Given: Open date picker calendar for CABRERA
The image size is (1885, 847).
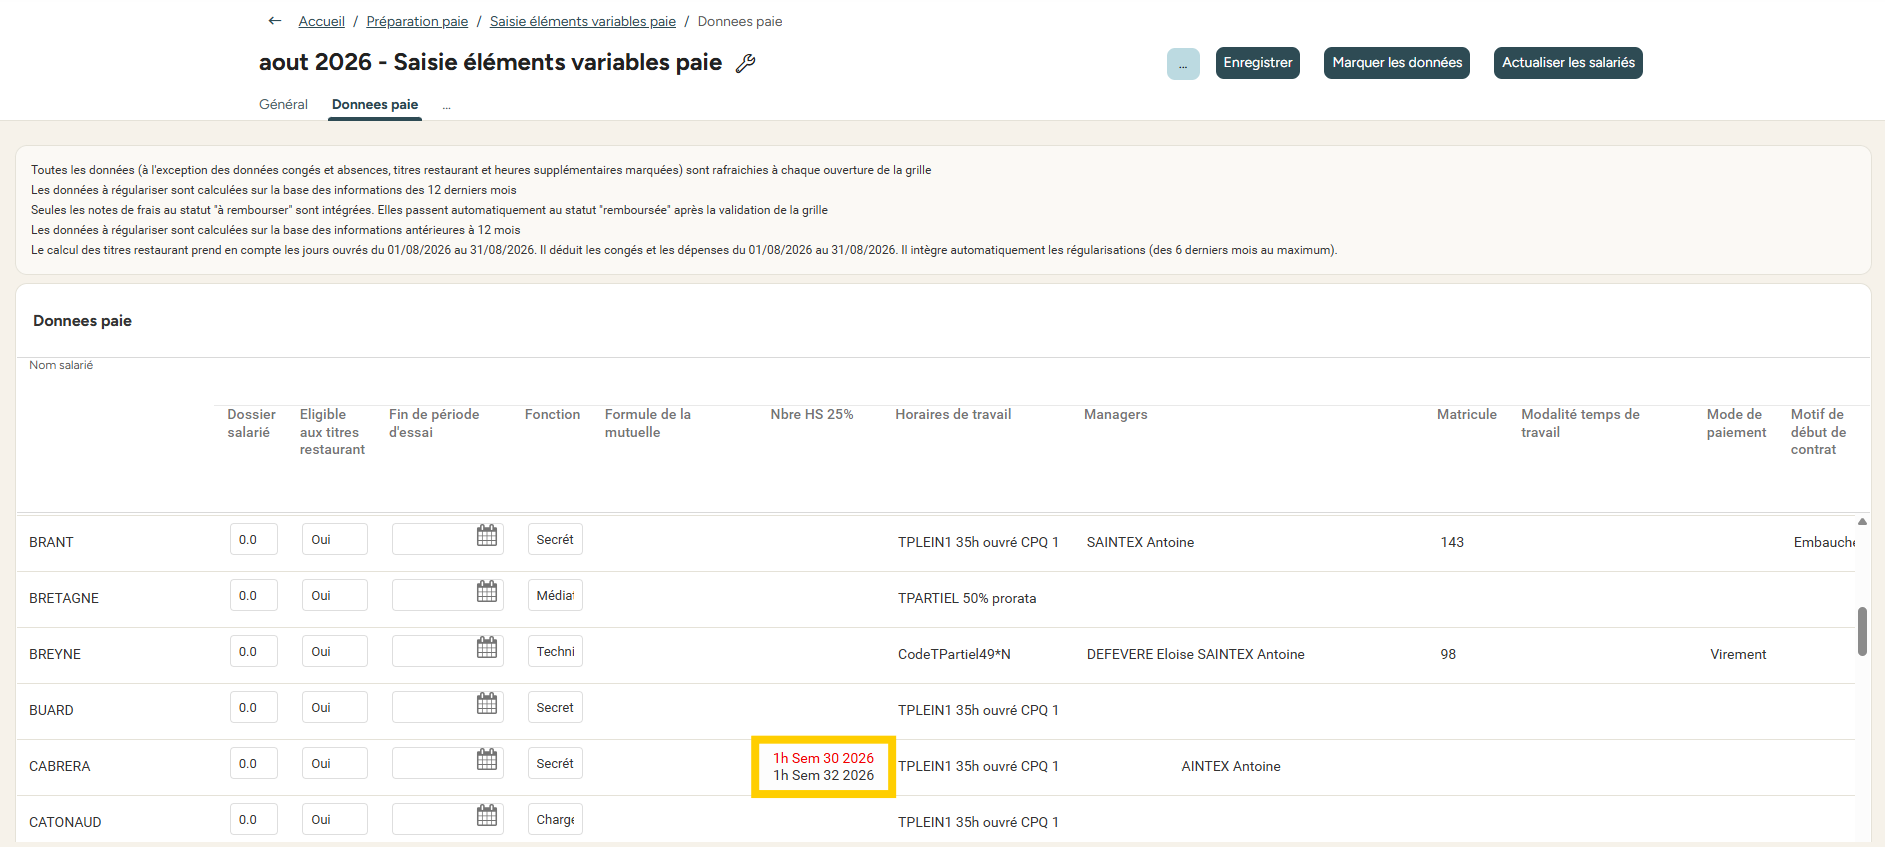Looking at the screenshot, I should 487,760.
